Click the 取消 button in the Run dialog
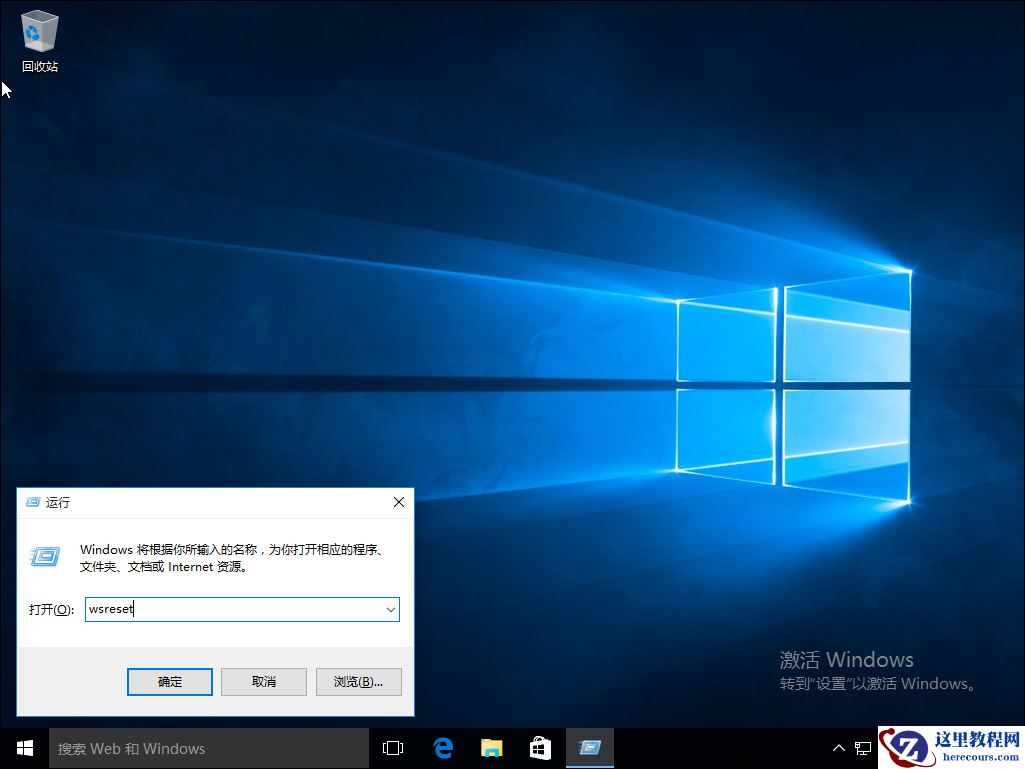1025x769 pixels. tap(263, 681)
